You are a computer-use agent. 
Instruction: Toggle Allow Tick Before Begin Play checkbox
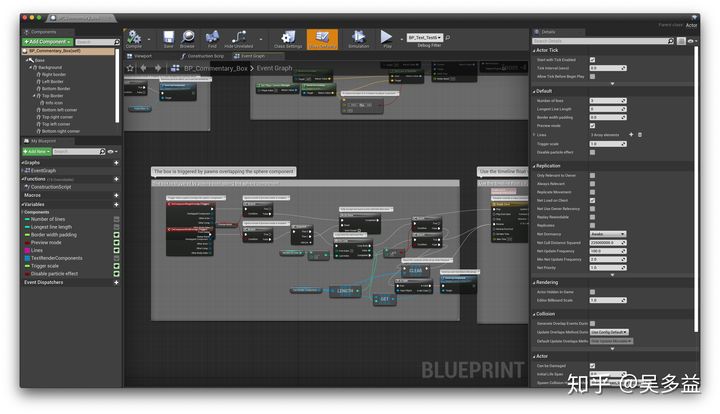pos(592,76)
